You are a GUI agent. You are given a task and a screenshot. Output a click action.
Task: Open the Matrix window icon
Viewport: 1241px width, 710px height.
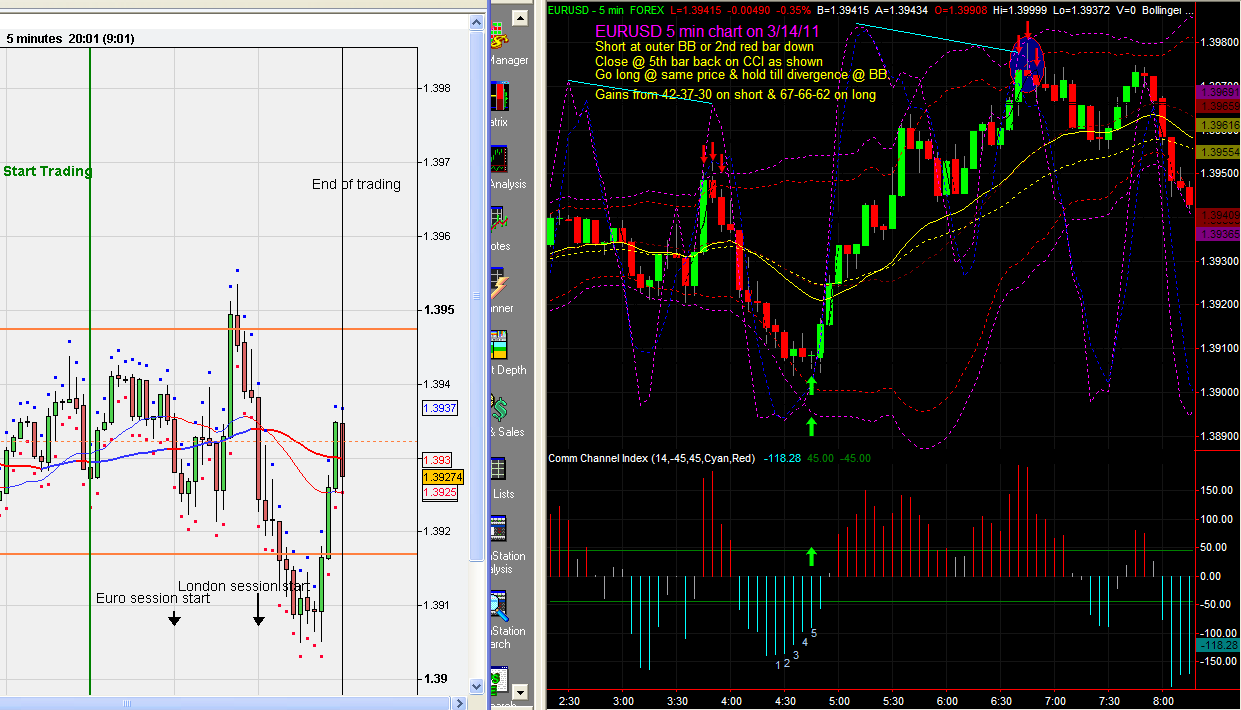[499, 96]
